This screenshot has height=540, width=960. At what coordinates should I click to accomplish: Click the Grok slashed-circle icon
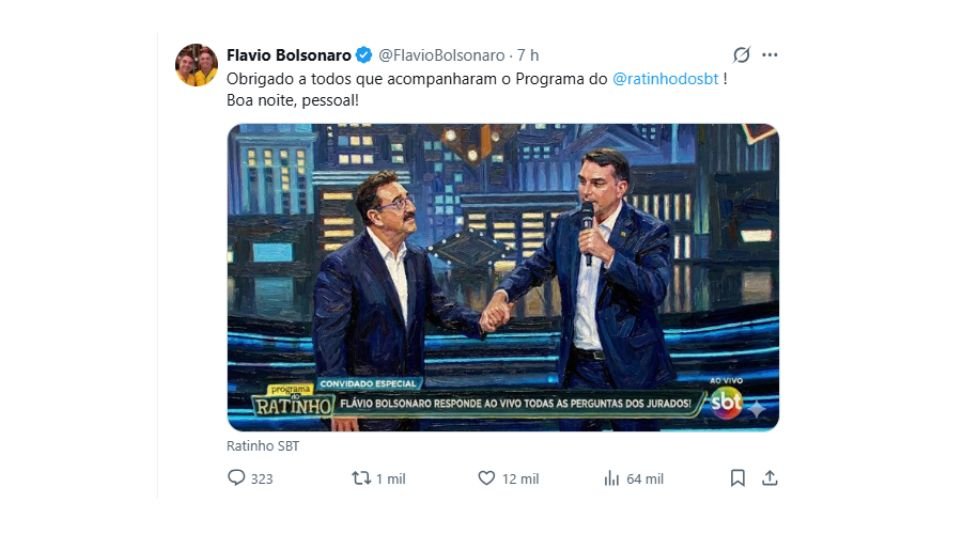[741, 55]
